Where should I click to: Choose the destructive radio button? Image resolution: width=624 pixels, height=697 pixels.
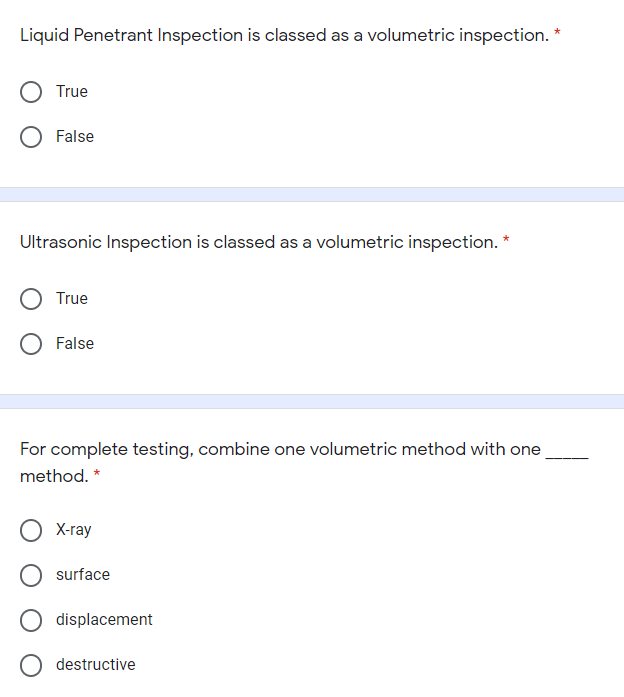[31, 665]
